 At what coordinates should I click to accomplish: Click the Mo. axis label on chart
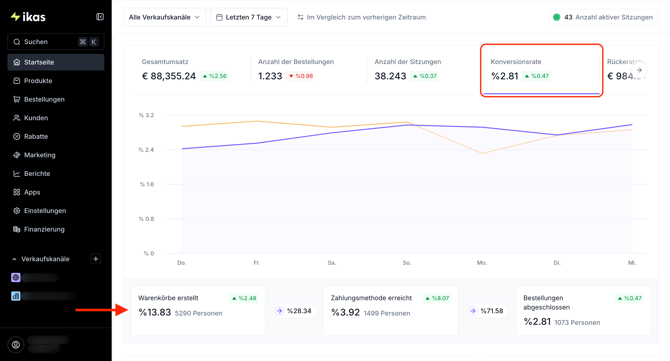click(482, 263)
